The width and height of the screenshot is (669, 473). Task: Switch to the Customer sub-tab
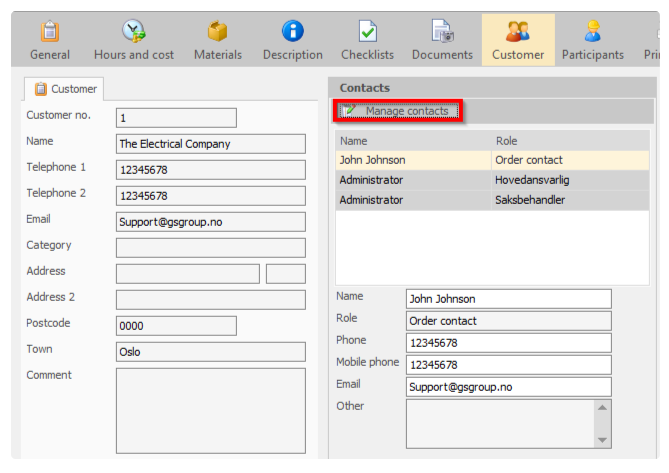[65, 89]
